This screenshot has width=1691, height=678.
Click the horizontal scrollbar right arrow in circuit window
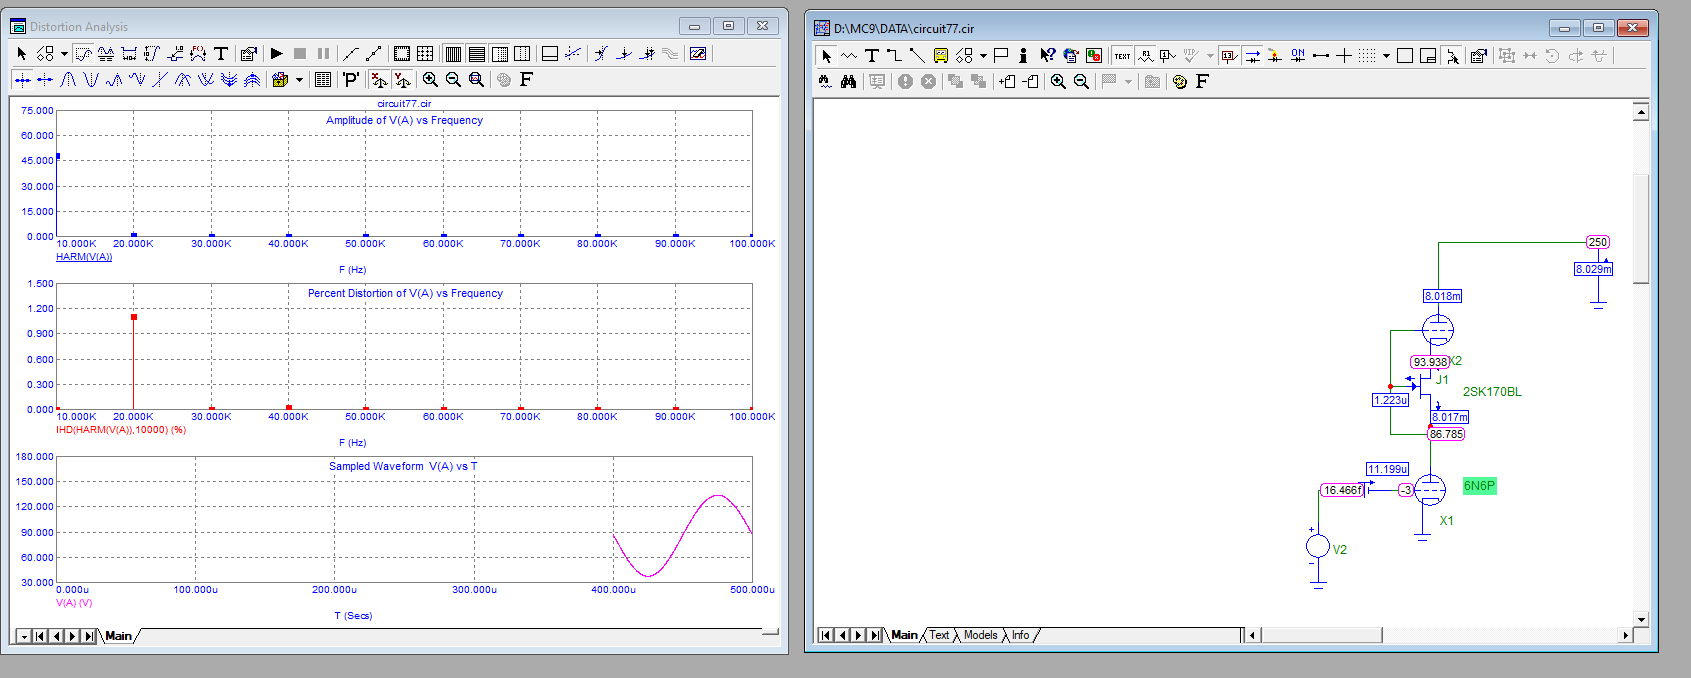pos(1625,635)
